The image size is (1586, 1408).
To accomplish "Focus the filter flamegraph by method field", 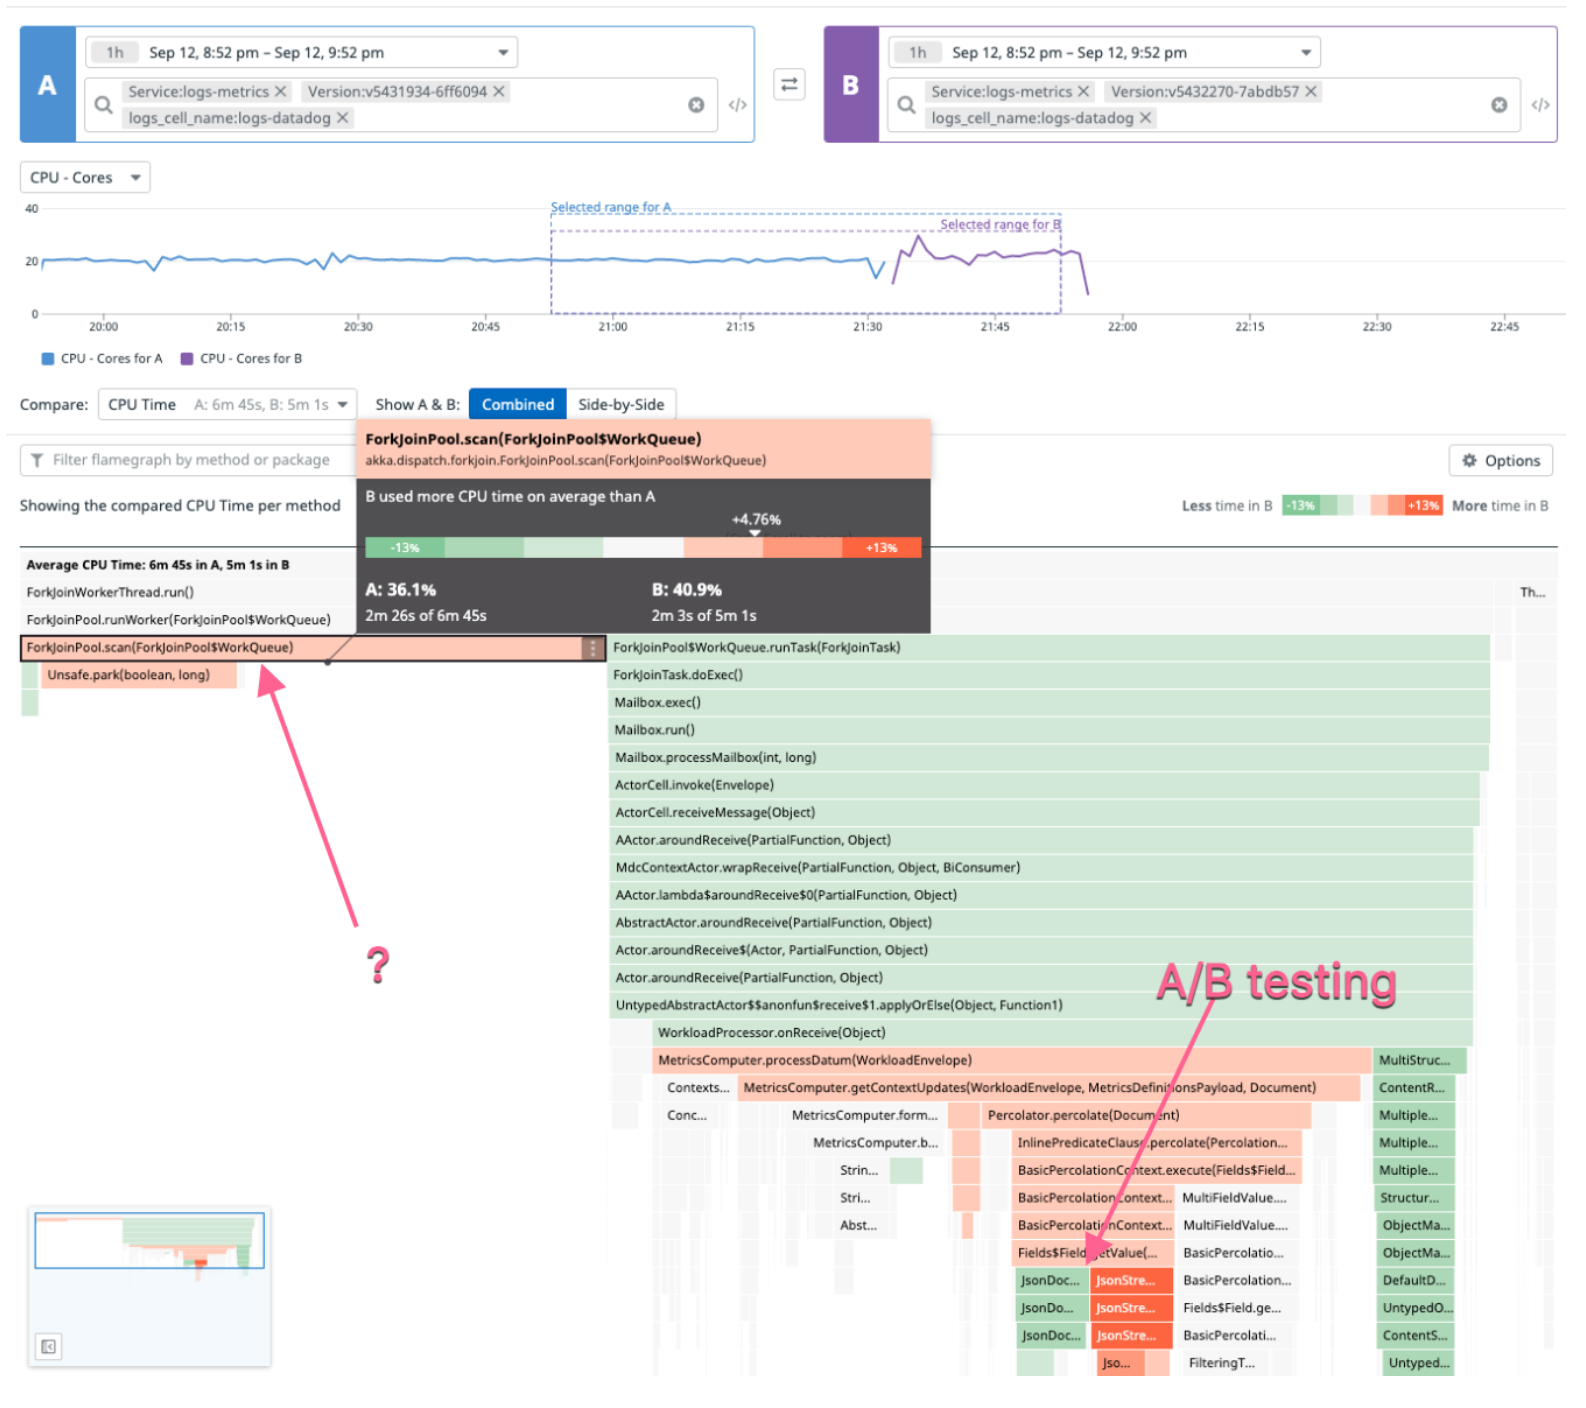I will coord(190,460).
